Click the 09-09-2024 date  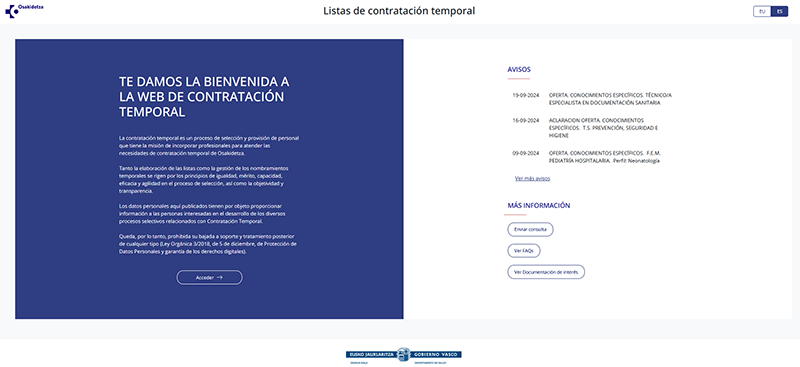point(526,153)
